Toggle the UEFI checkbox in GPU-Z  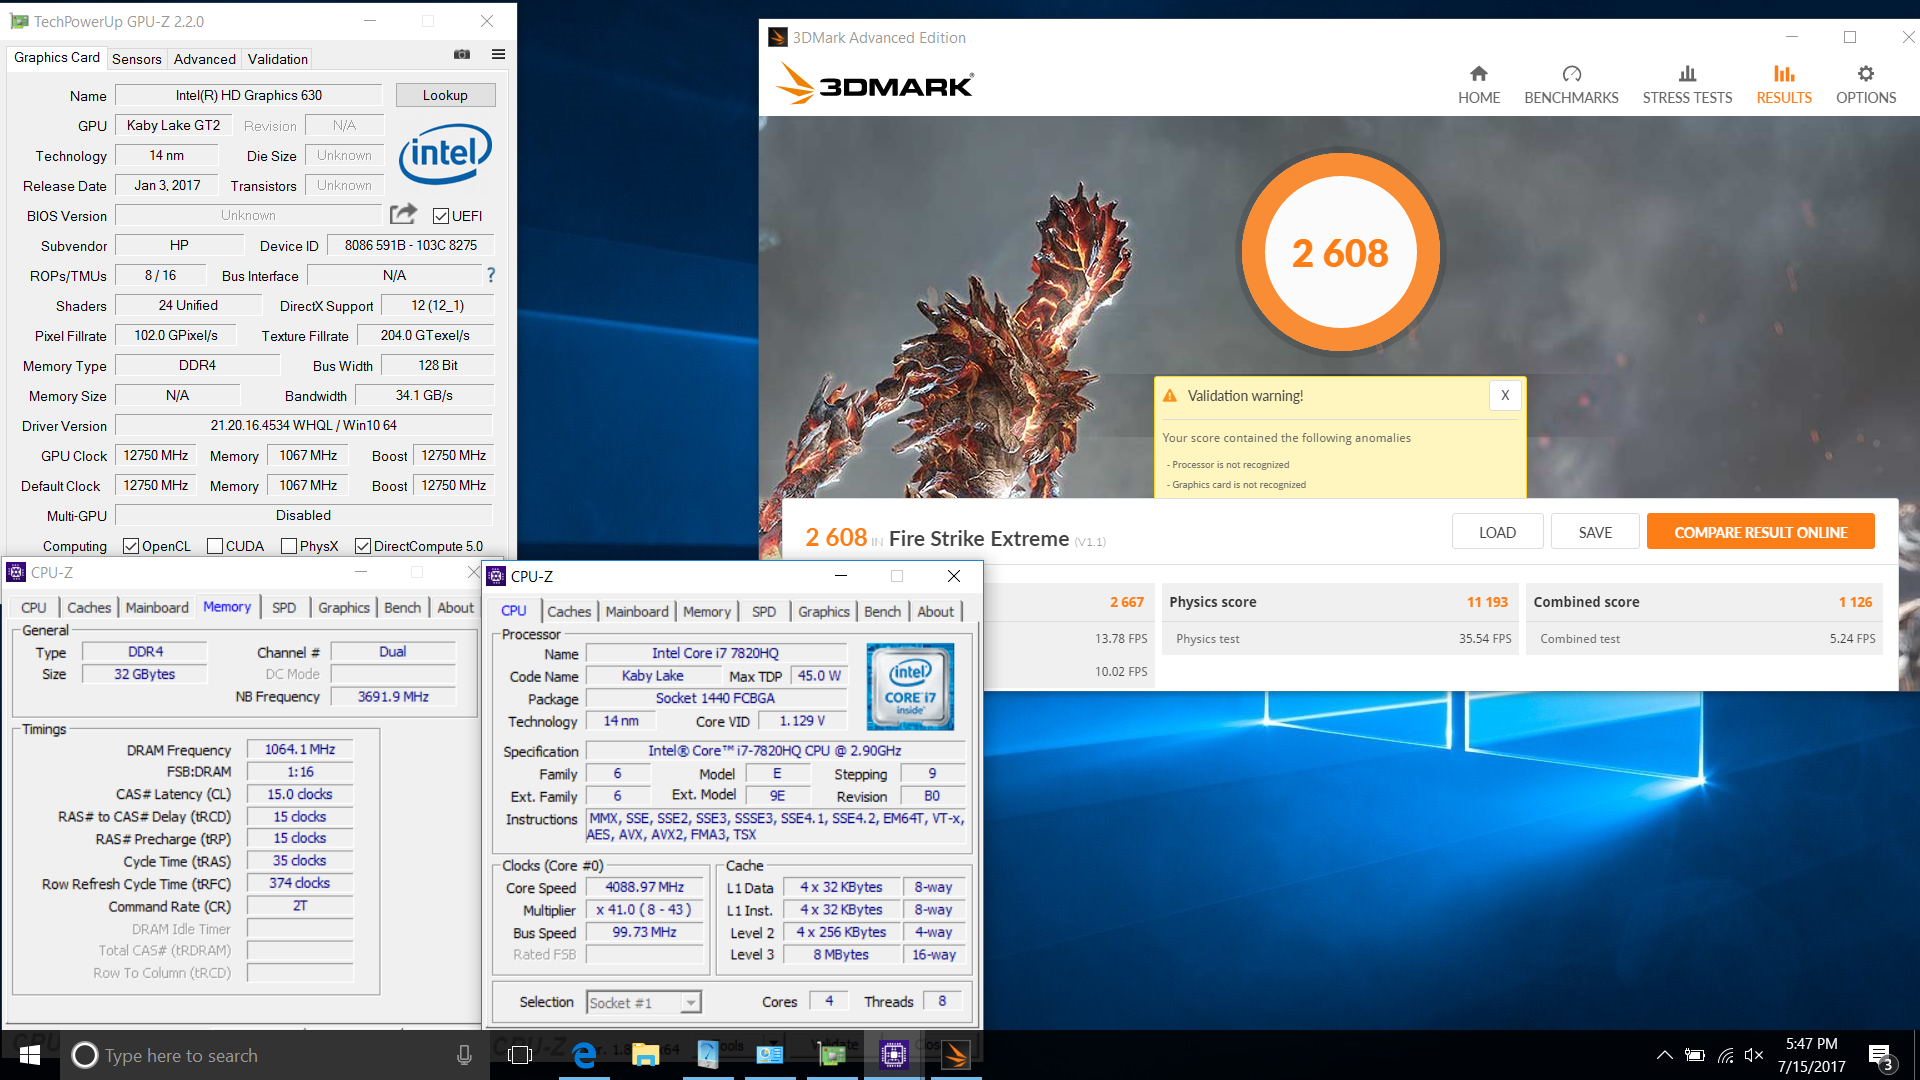[440, 215]
